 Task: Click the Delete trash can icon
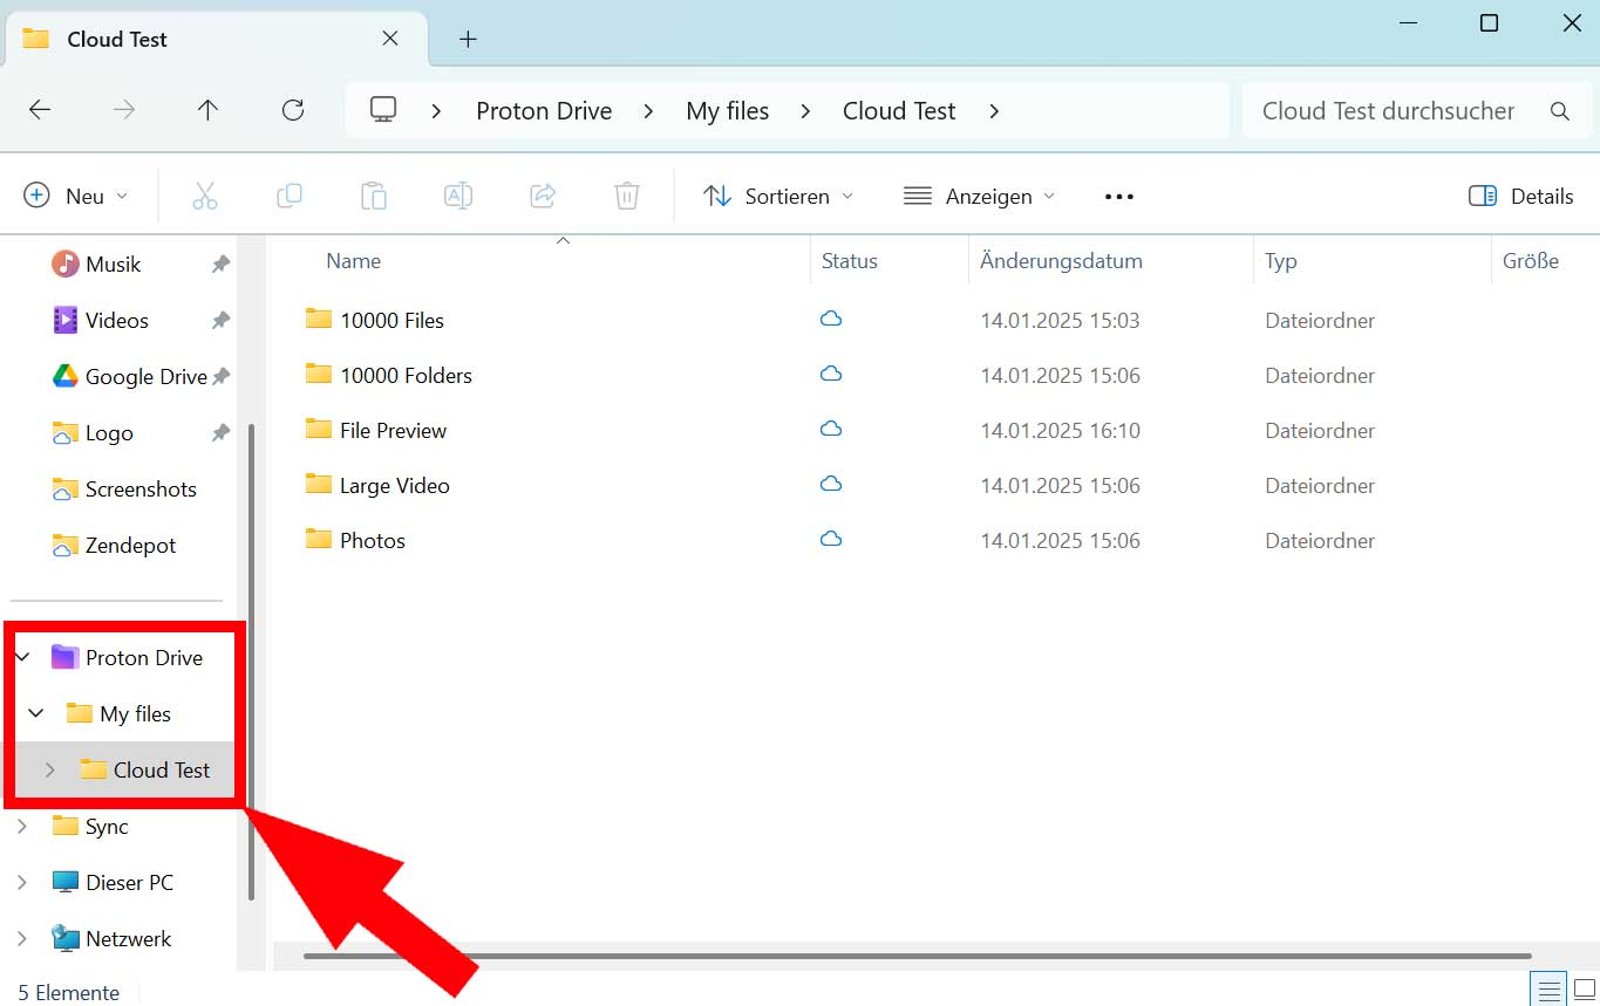(626, 196)
